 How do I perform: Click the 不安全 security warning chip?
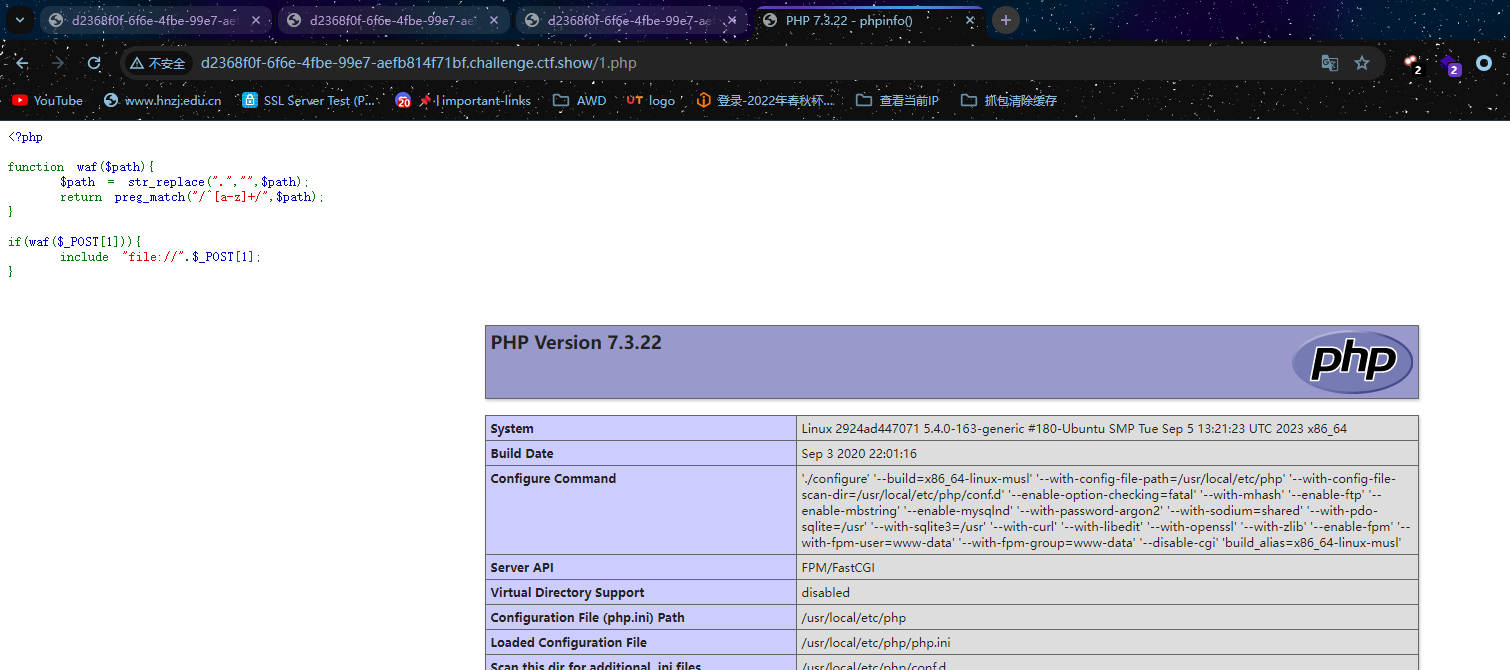[x=158, y=63]
